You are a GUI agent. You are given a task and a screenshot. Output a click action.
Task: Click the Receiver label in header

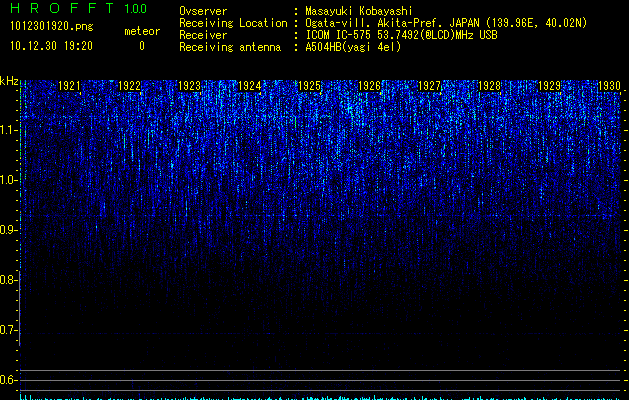pyautogui.click(x=203, y=35)
